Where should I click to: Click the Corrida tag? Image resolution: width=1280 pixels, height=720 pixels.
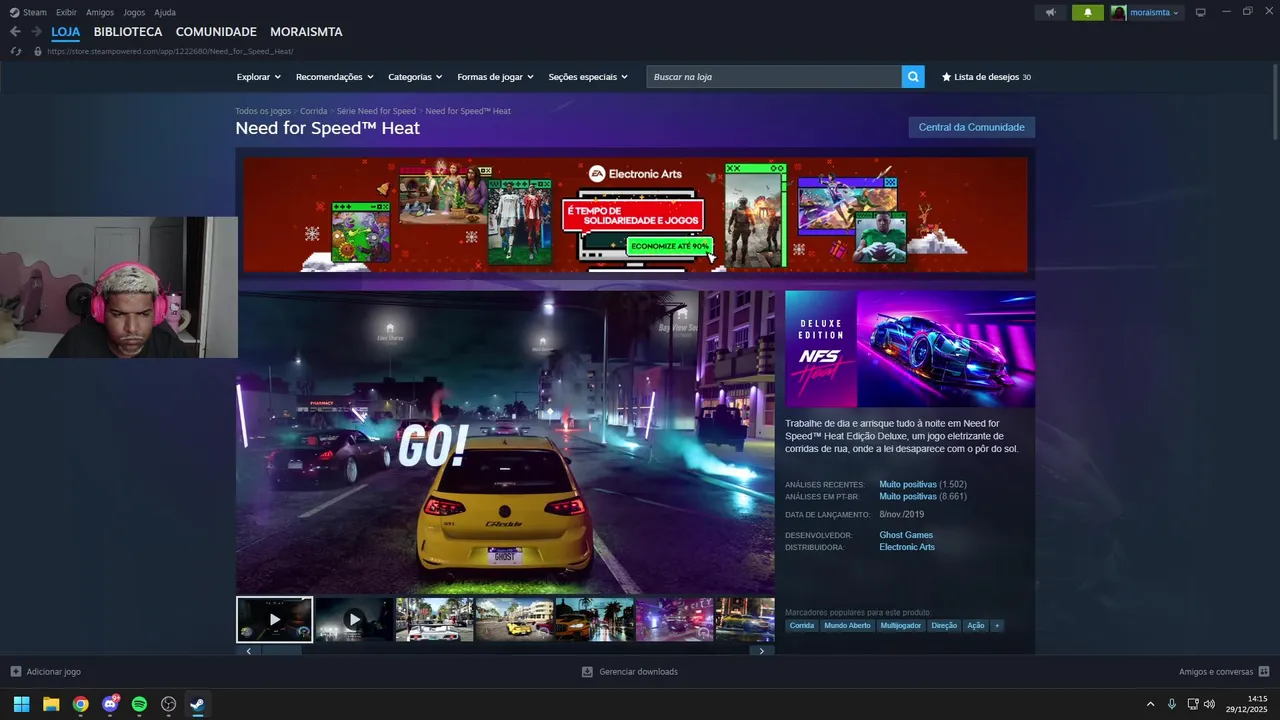pyautogui.click(x=802, y=626)
